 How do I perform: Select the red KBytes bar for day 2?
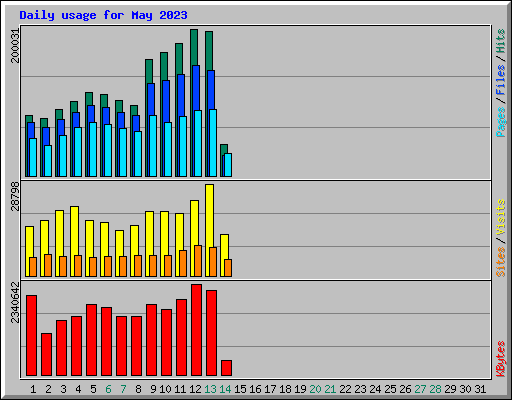46,354
